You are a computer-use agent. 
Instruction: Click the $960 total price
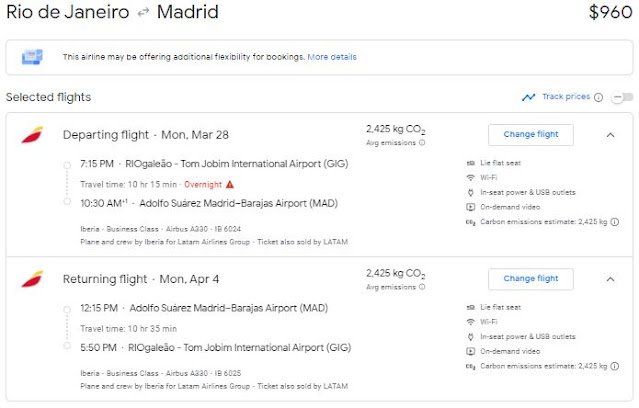[x=610, y=13]
